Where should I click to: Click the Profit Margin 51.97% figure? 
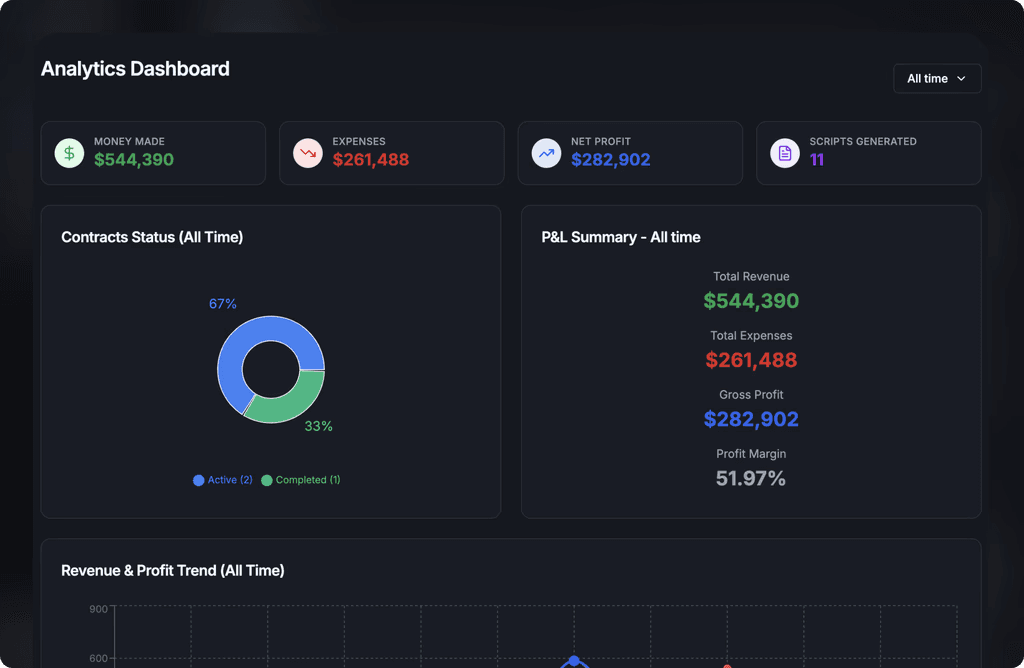pyautogui.click(x=751, y=479)
